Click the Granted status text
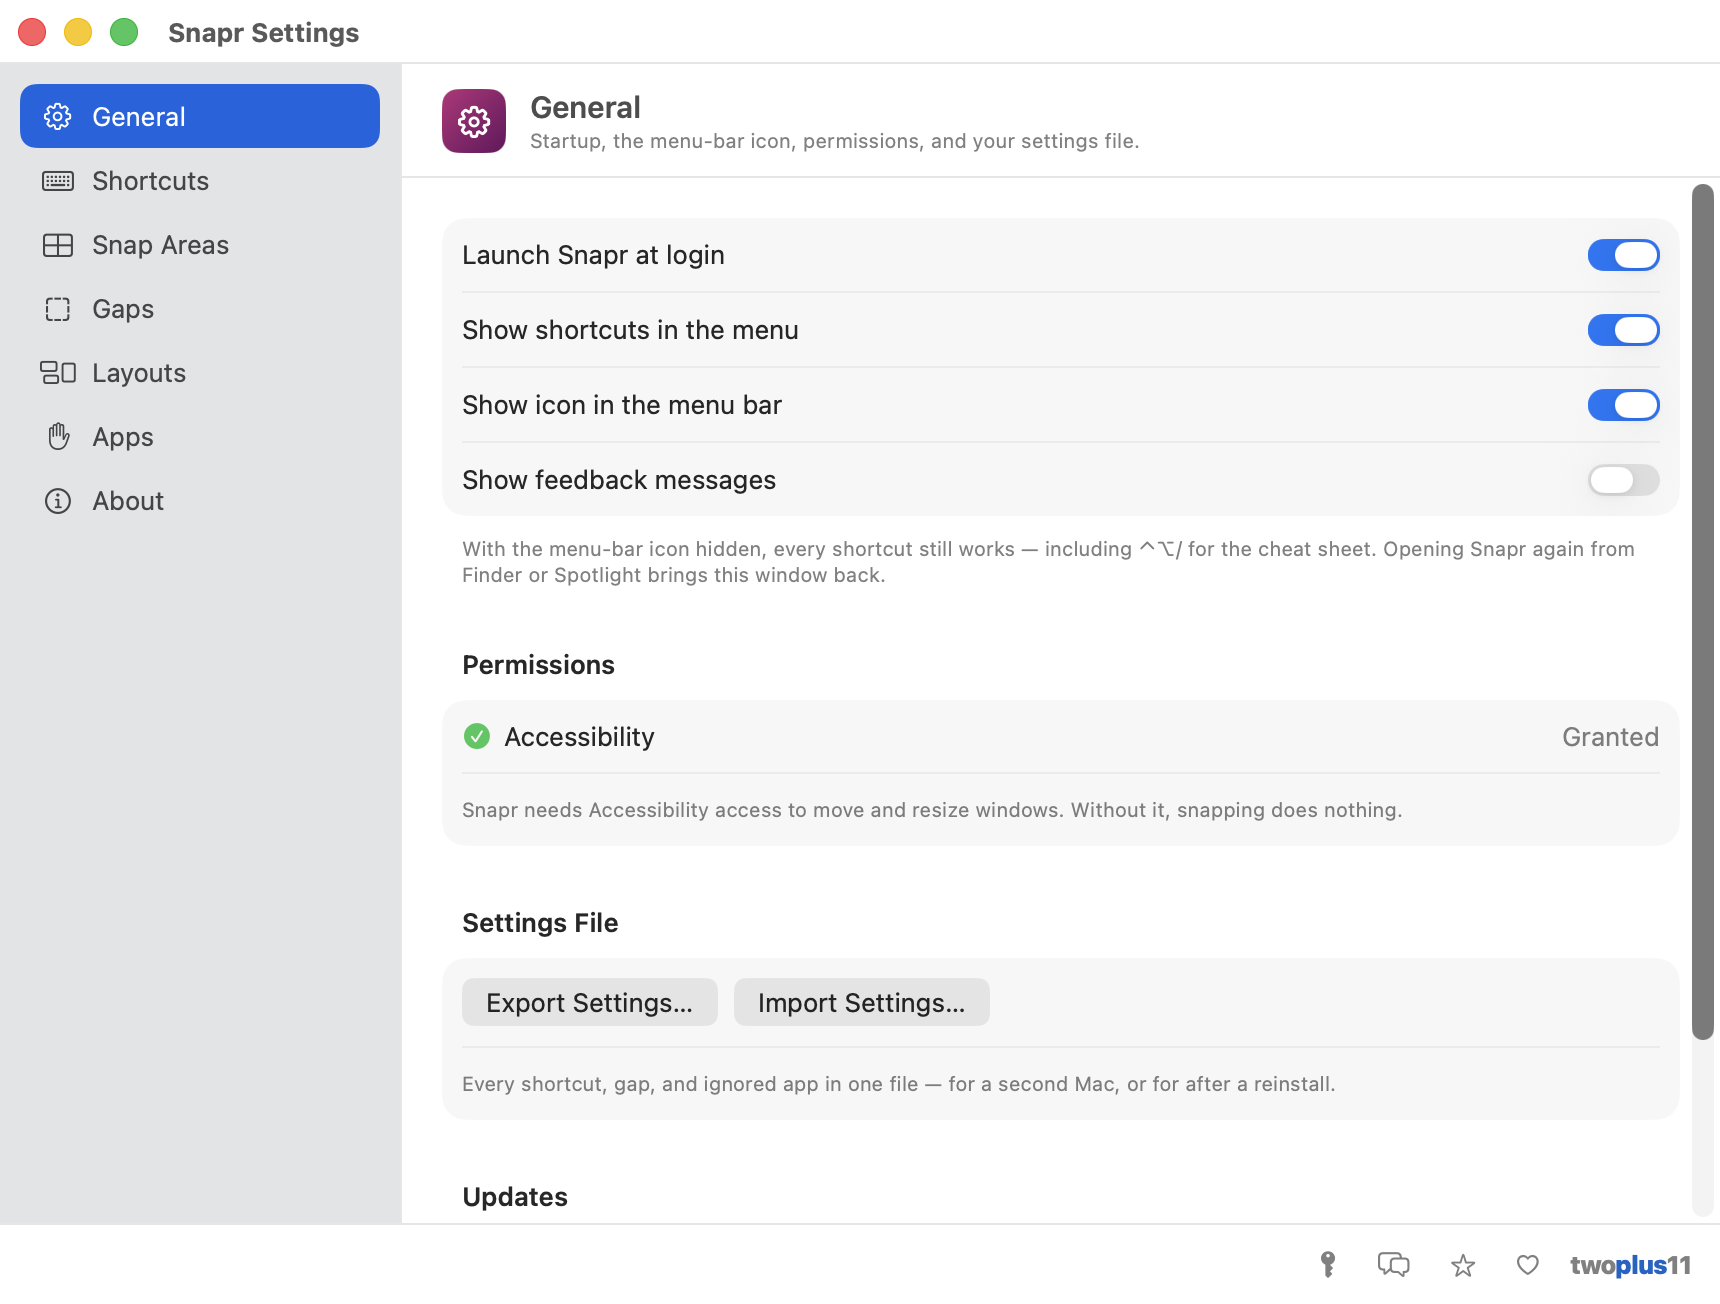 coord(1610,737)
